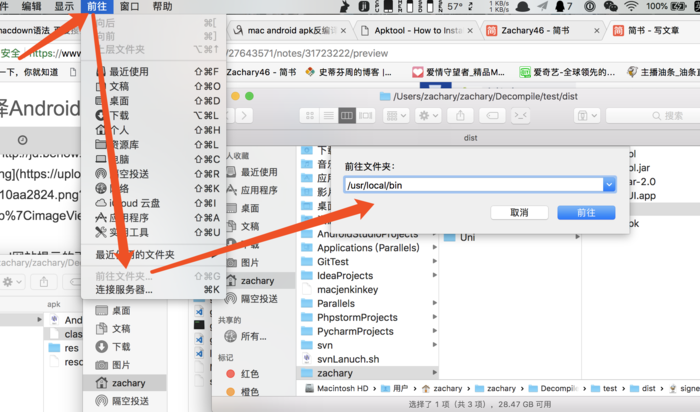Click the 取消 button in the dialog
This screenshot has width=700, height=412.
coord(519,212)
